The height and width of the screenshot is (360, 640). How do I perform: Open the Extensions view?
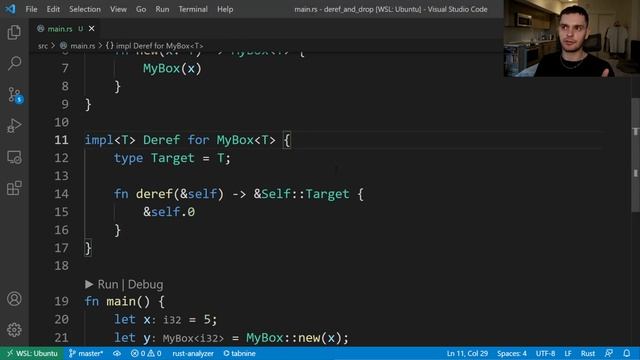point(14,188)
